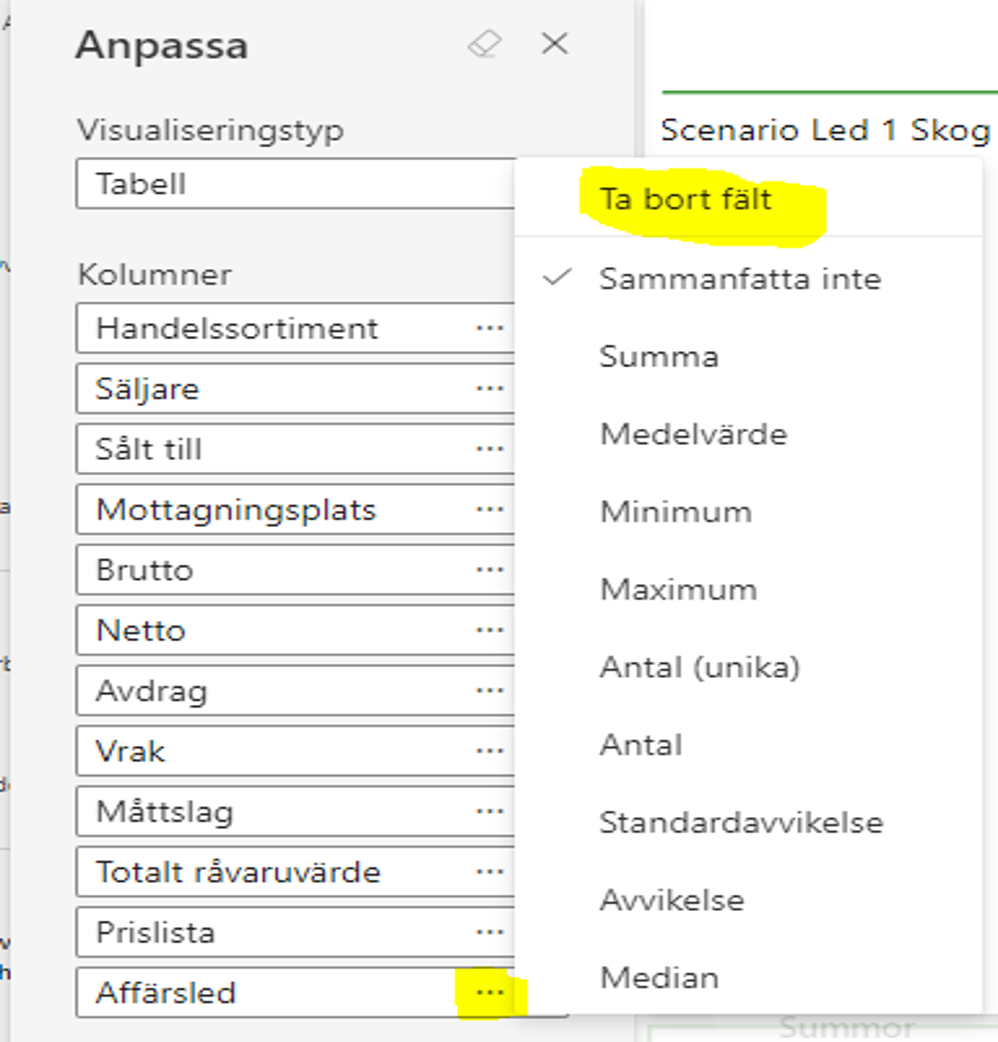Open the Mottagningsplats ellipsis menu
The height and width of the screenshot is (1042, 998).
tap(490, 510)
